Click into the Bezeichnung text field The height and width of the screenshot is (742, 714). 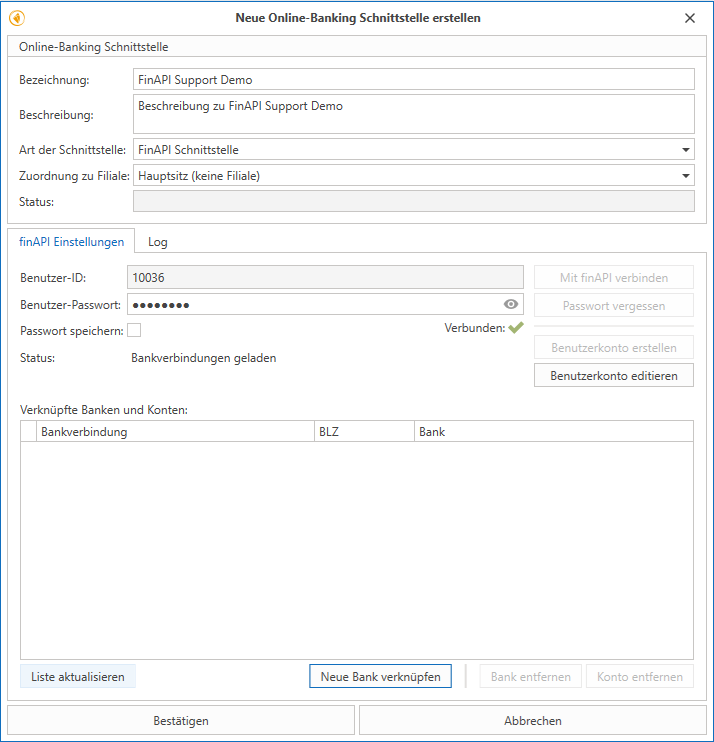[413, 80]
